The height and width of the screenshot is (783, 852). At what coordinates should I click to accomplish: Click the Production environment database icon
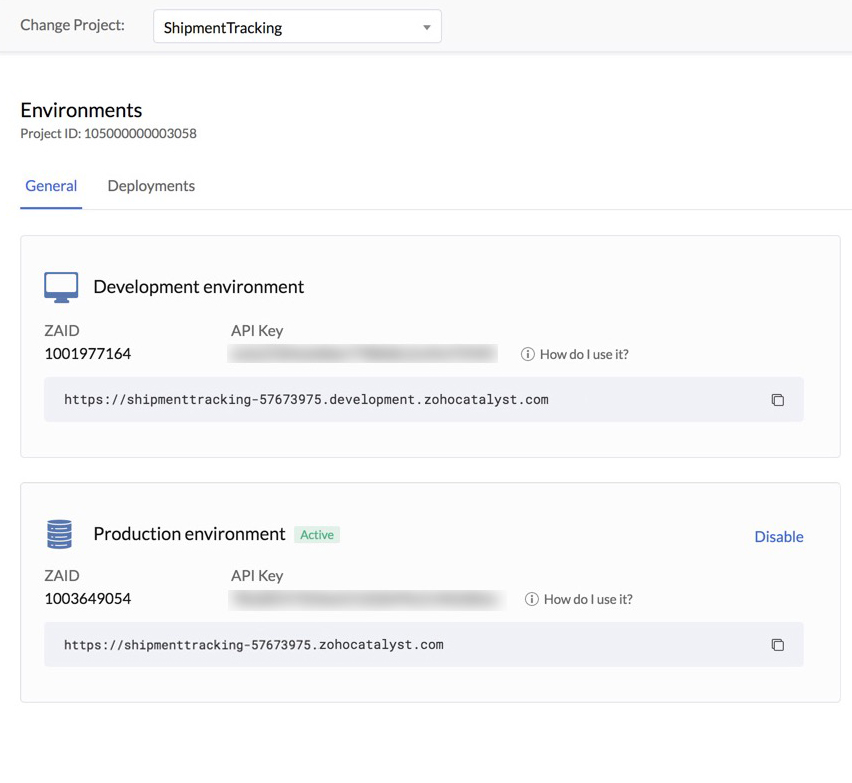(x=59, y=533)
